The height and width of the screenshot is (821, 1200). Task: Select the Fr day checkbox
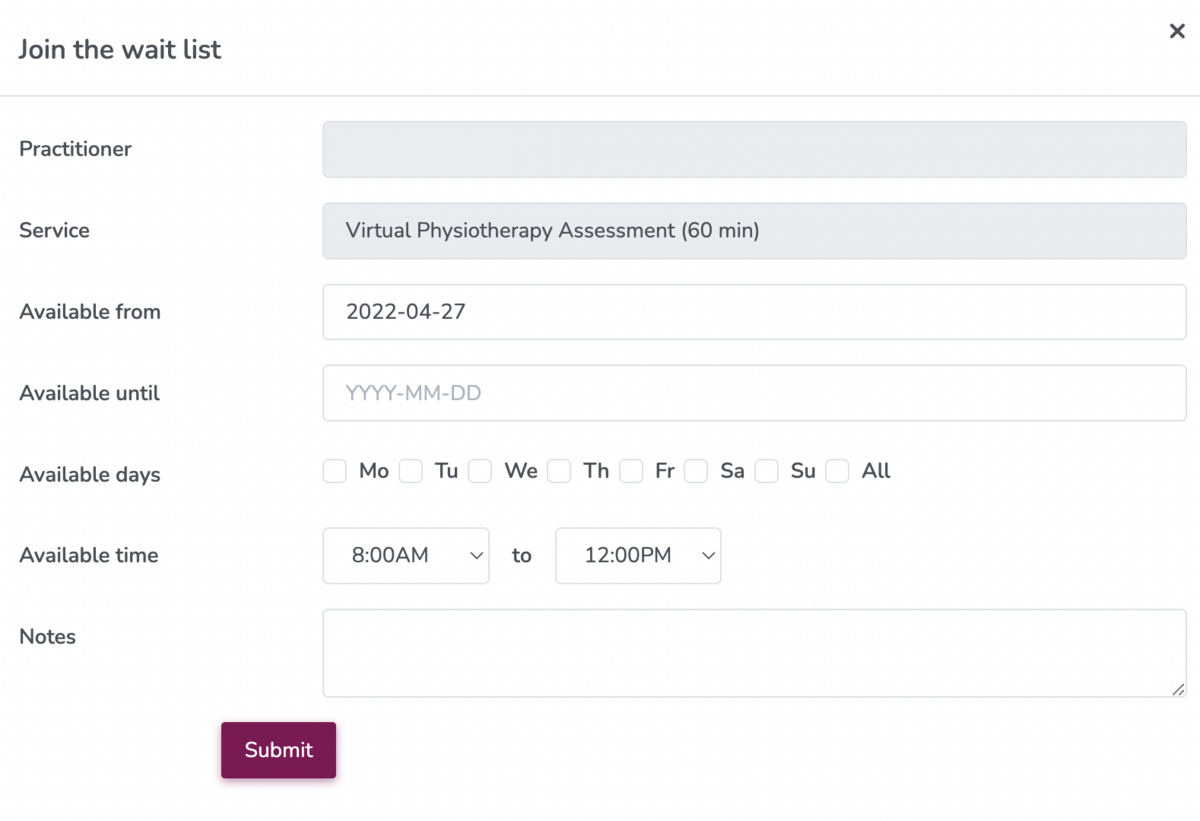[x=631, y=471]
